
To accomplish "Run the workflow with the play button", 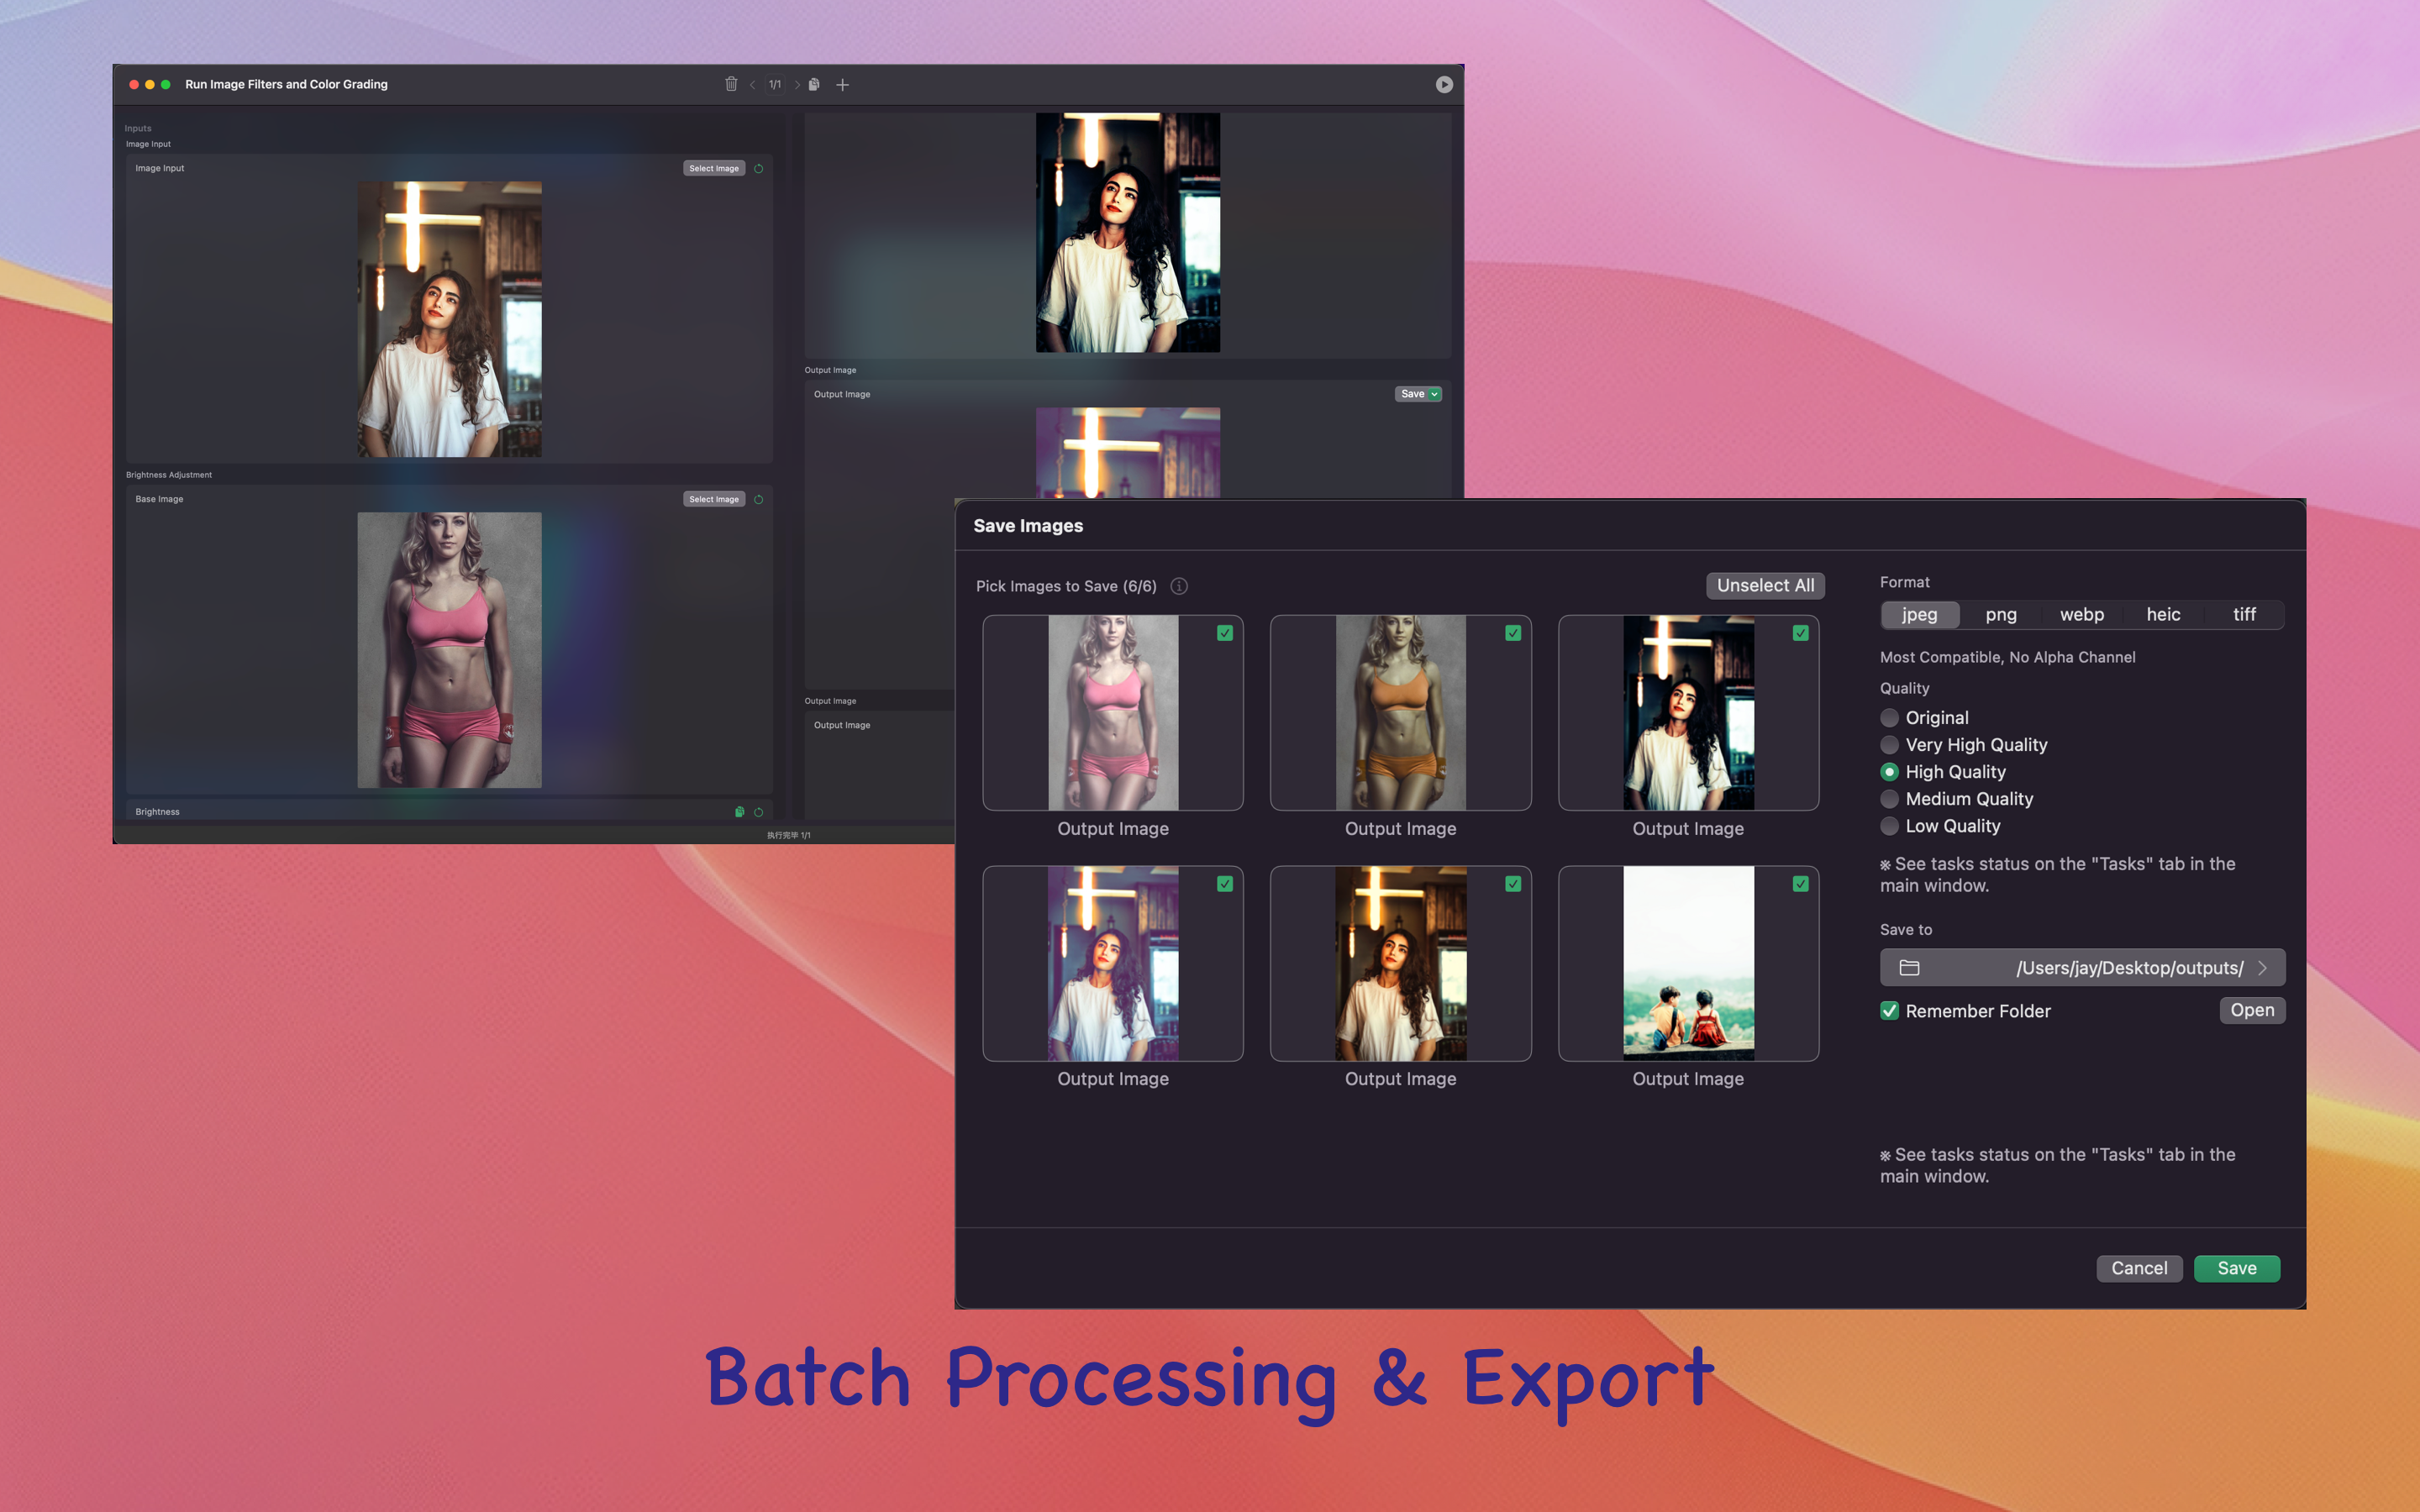I will (x=1444, y=85).
